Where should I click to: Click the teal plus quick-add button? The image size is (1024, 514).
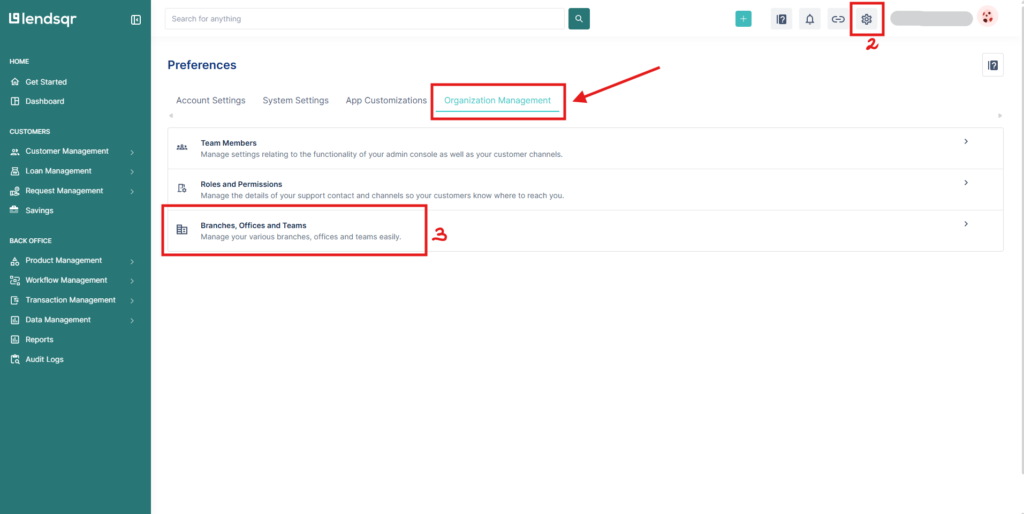pos(743,19)
